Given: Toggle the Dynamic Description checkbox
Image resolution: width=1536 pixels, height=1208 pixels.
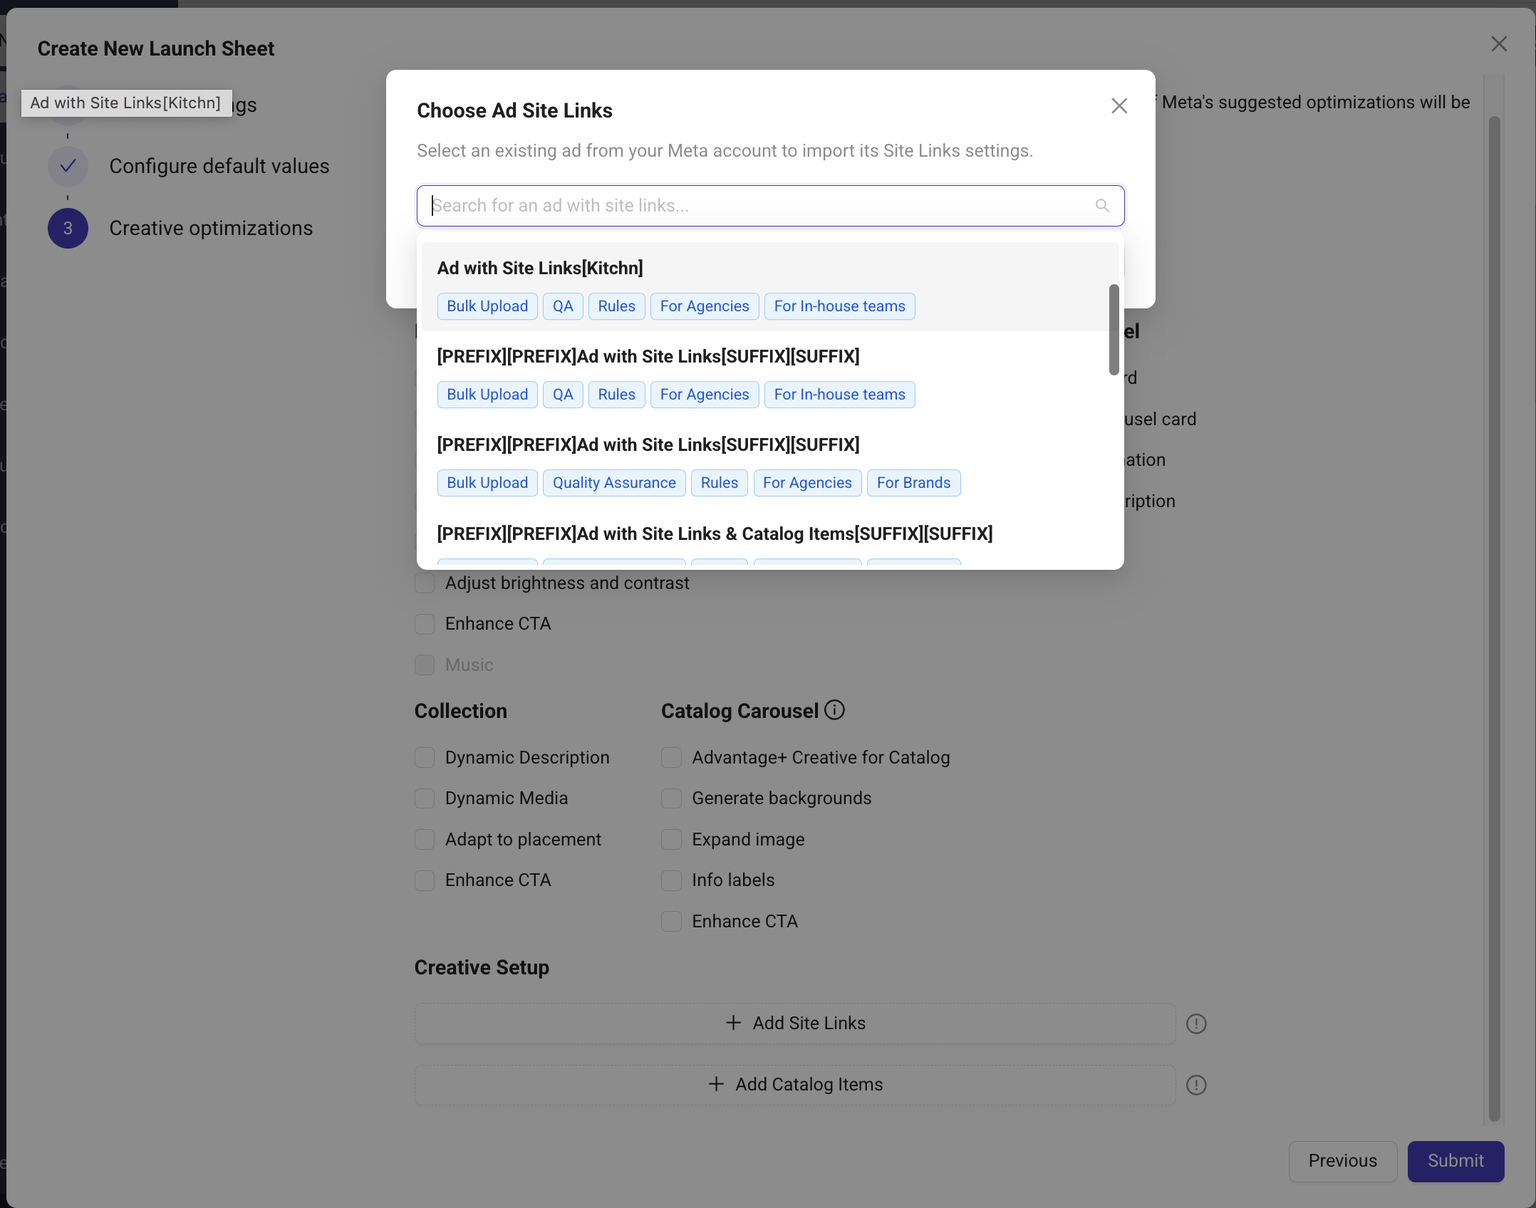Looking at the screenshot, I should [425, 758].
